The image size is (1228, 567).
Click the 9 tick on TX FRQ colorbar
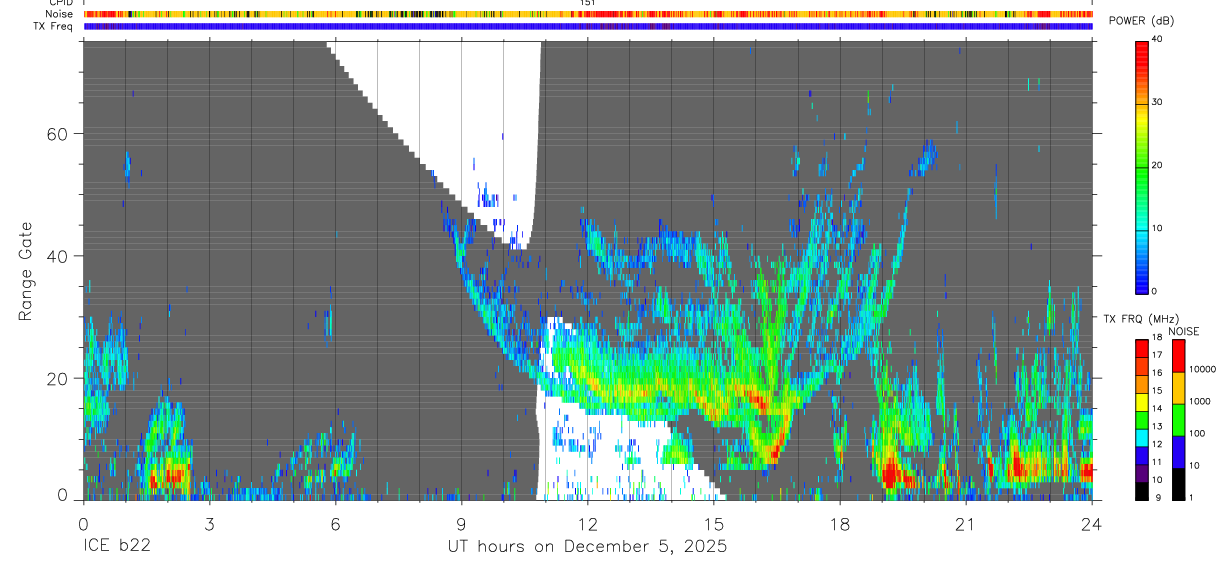coord(1157,497)
